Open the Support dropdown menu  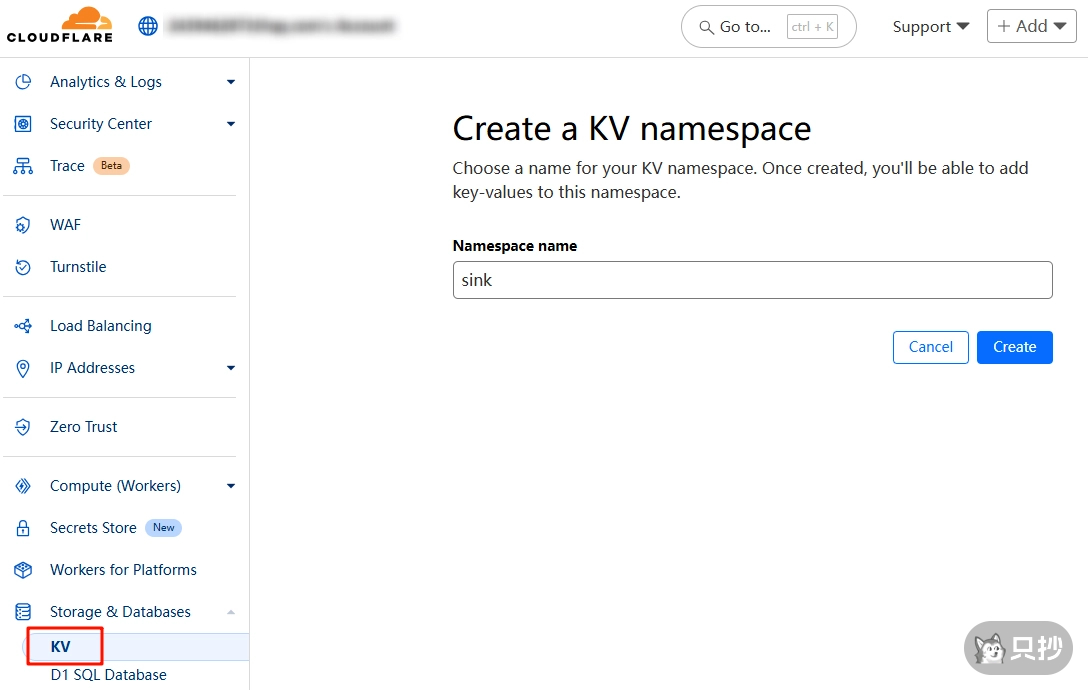[930, 27]
